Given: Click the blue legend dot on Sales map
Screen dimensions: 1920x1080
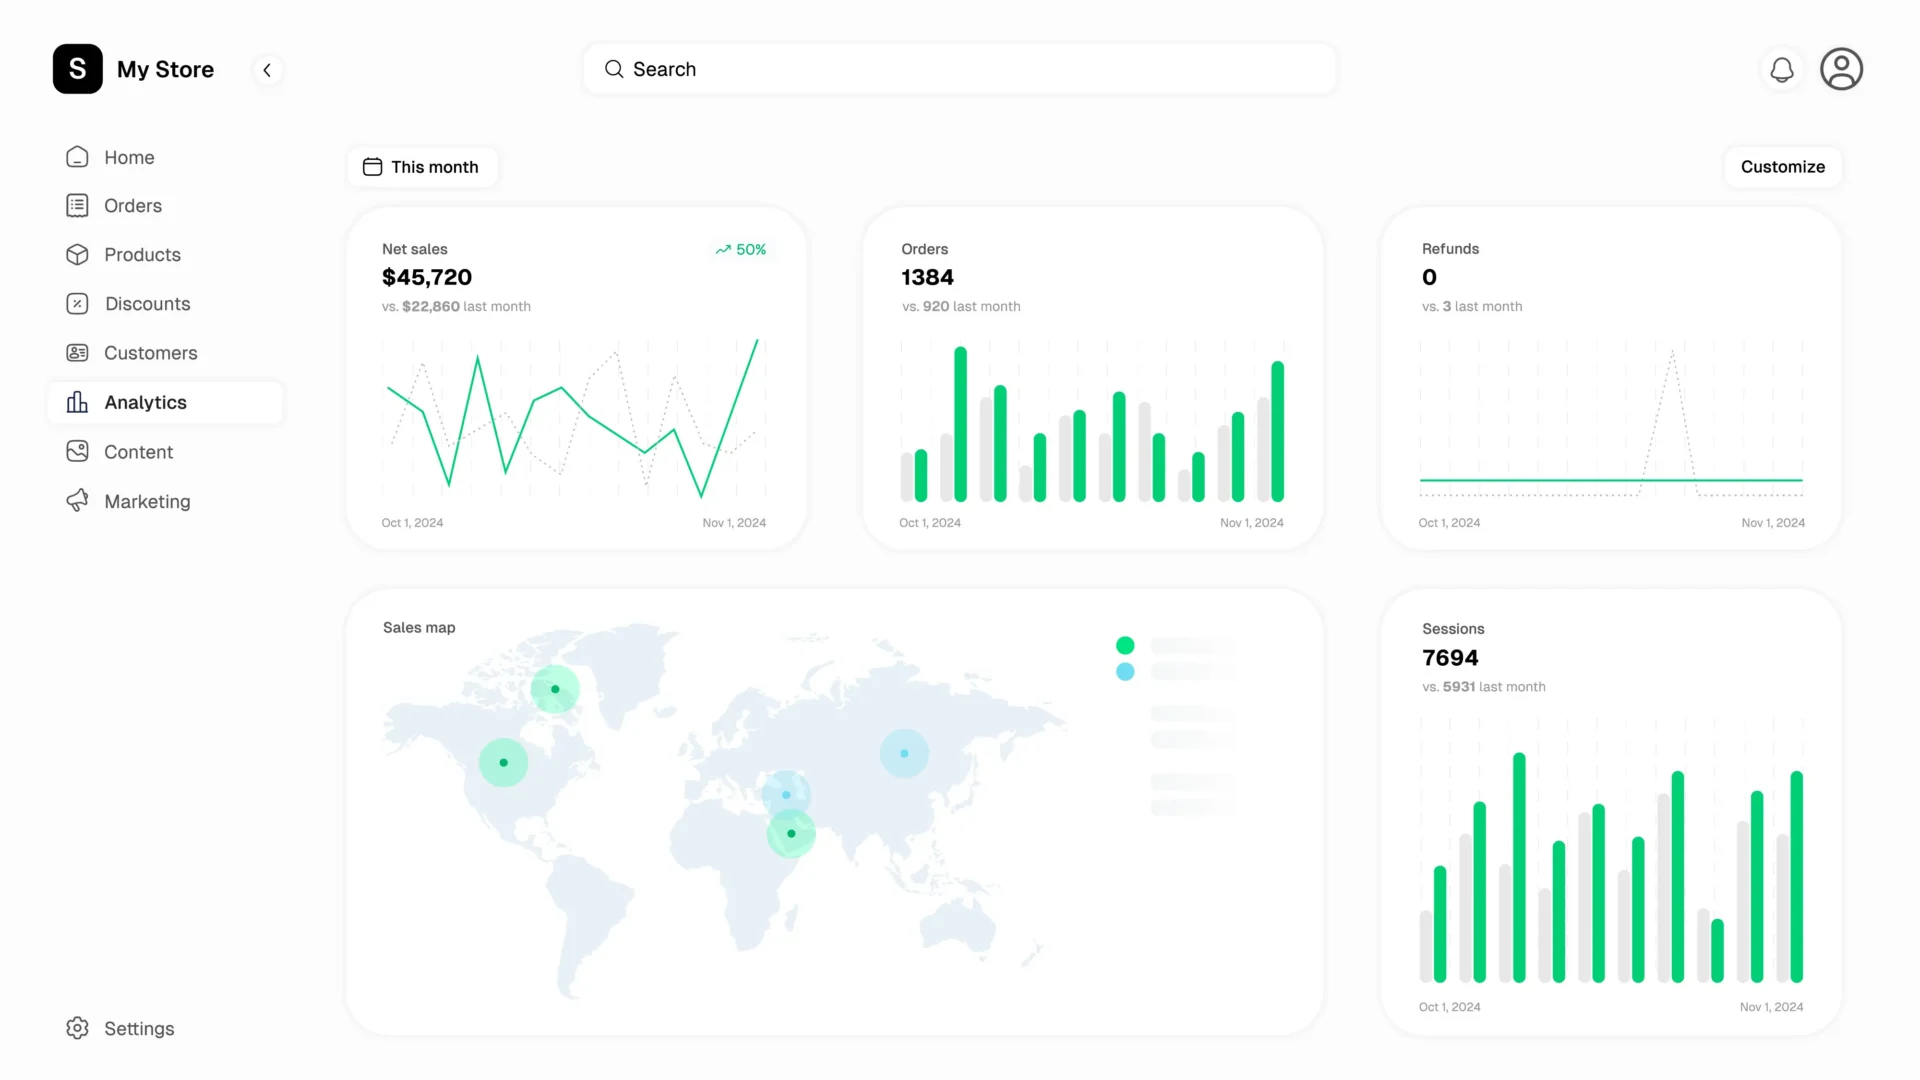Looking at the screenshot, I should 1125,672.
